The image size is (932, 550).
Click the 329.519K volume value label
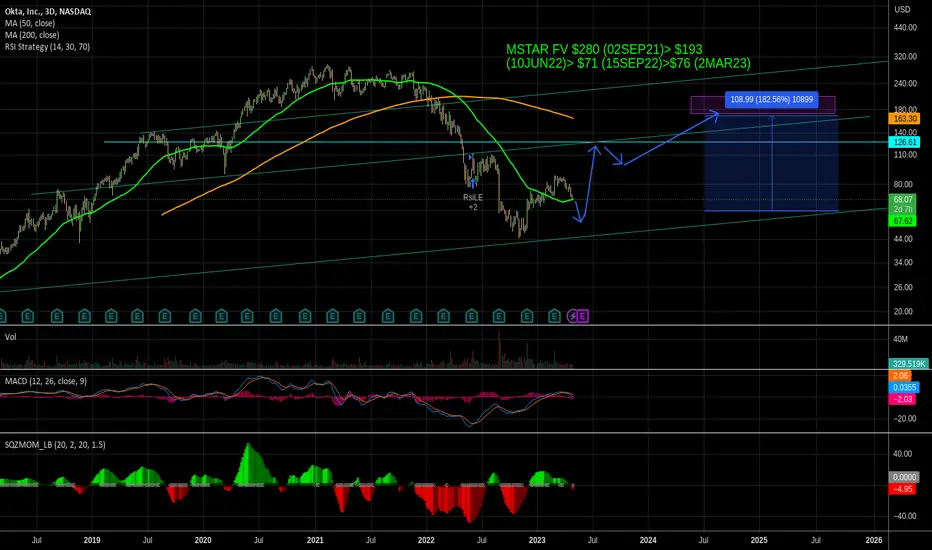pyautogui.click(x=909, y=364)
